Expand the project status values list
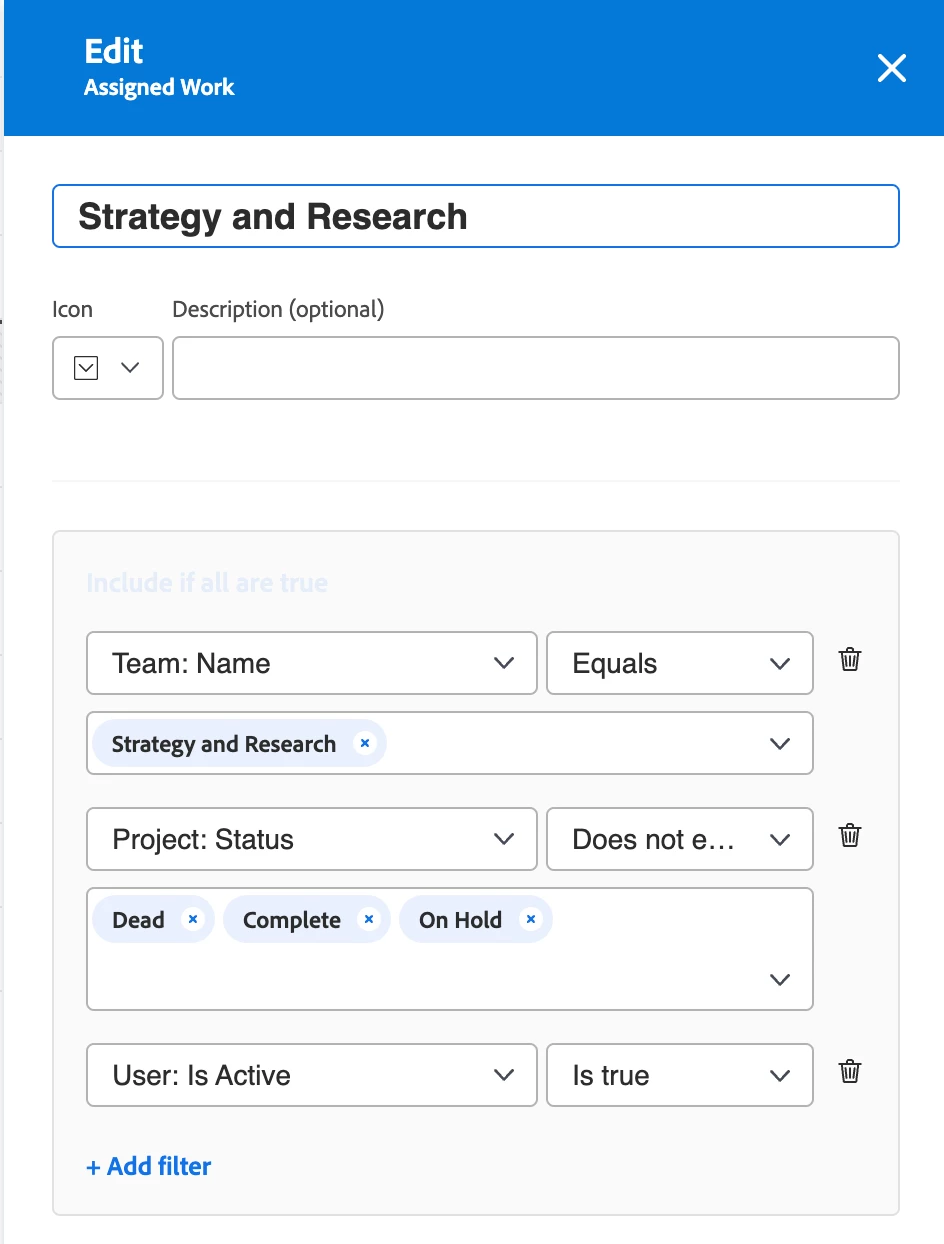The image size is (944, 1244). pyautogui.click(x=780, y=979)
